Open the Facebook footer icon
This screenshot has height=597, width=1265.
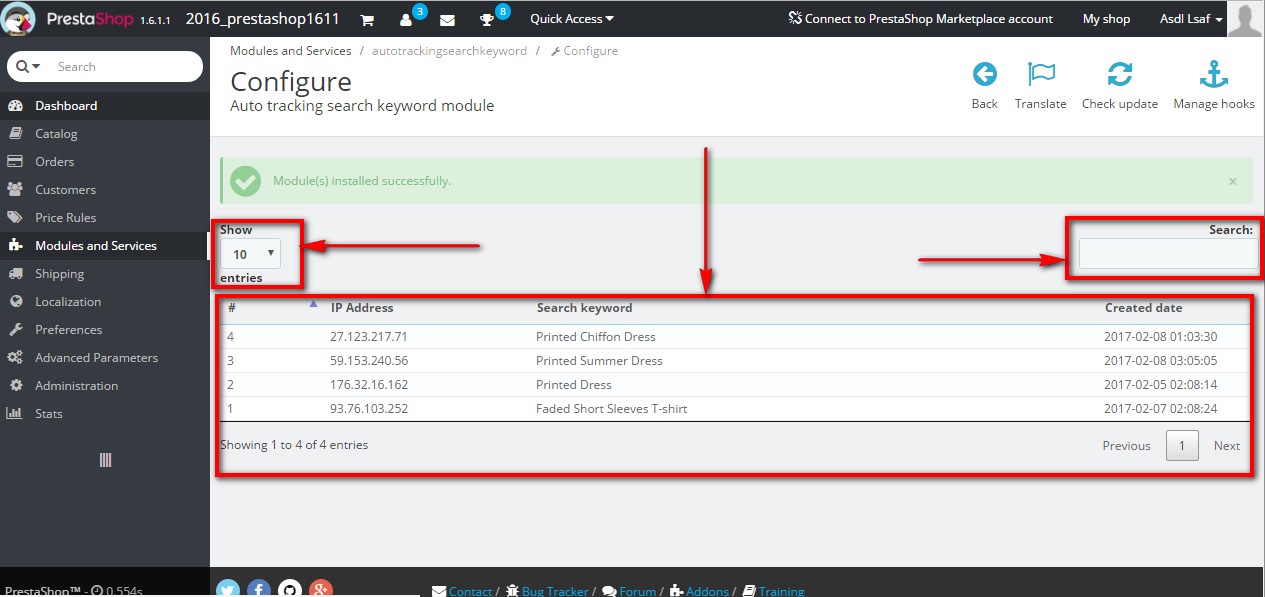(259, 589)
